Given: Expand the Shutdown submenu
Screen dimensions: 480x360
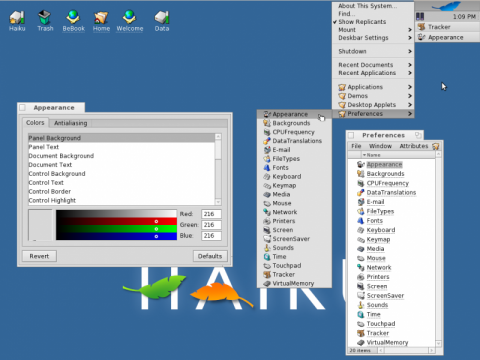Looking at the screenshot, I should (373, 51).
